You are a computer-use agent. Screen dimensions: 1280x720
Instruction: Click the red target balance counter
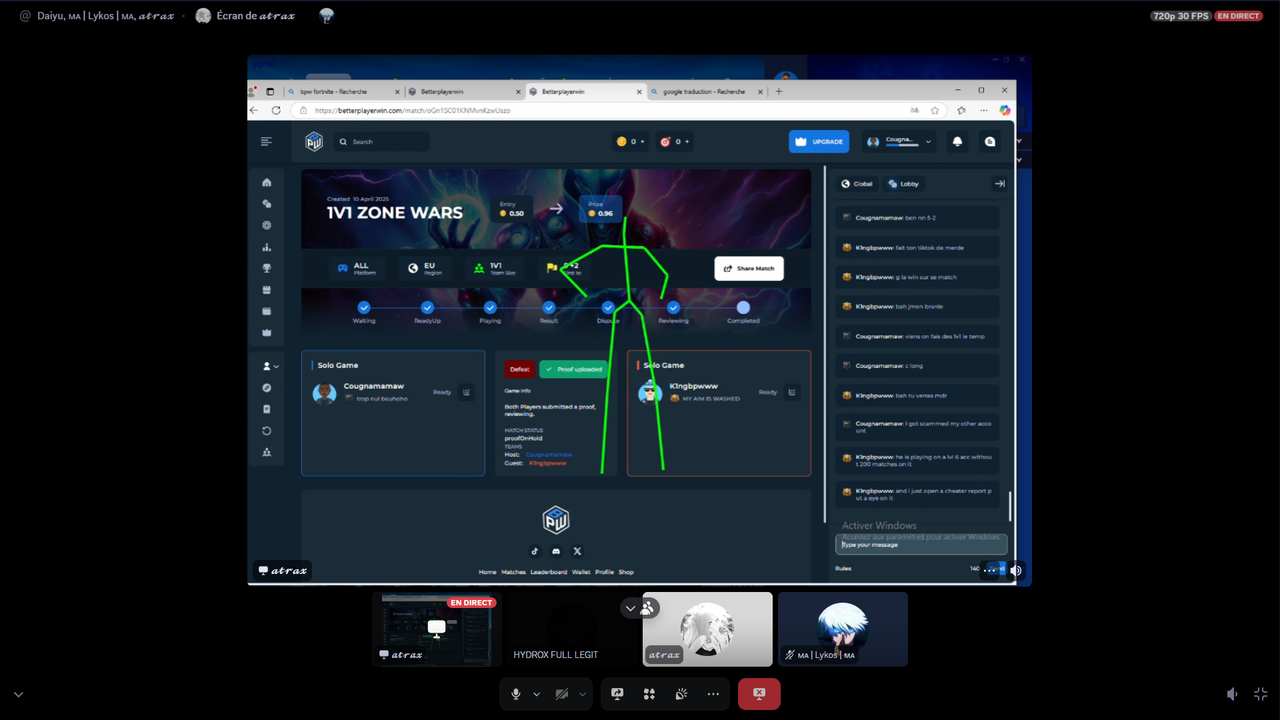click(675, 142)
